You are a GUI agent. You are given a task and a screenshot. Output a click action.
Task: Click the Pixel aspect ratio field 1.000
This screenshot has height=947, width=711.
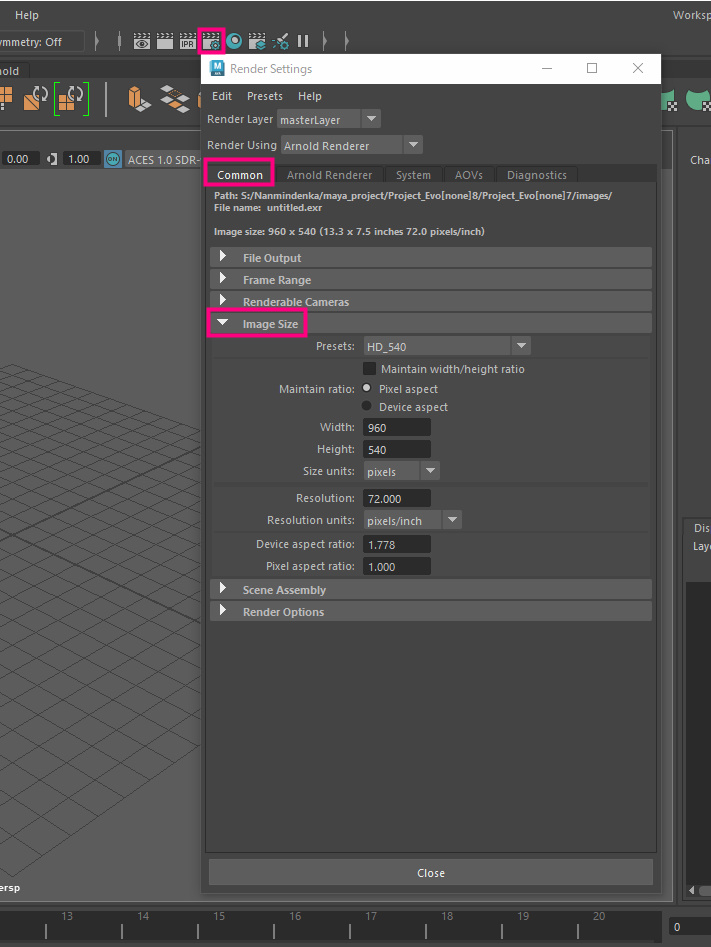pos(397,566)
